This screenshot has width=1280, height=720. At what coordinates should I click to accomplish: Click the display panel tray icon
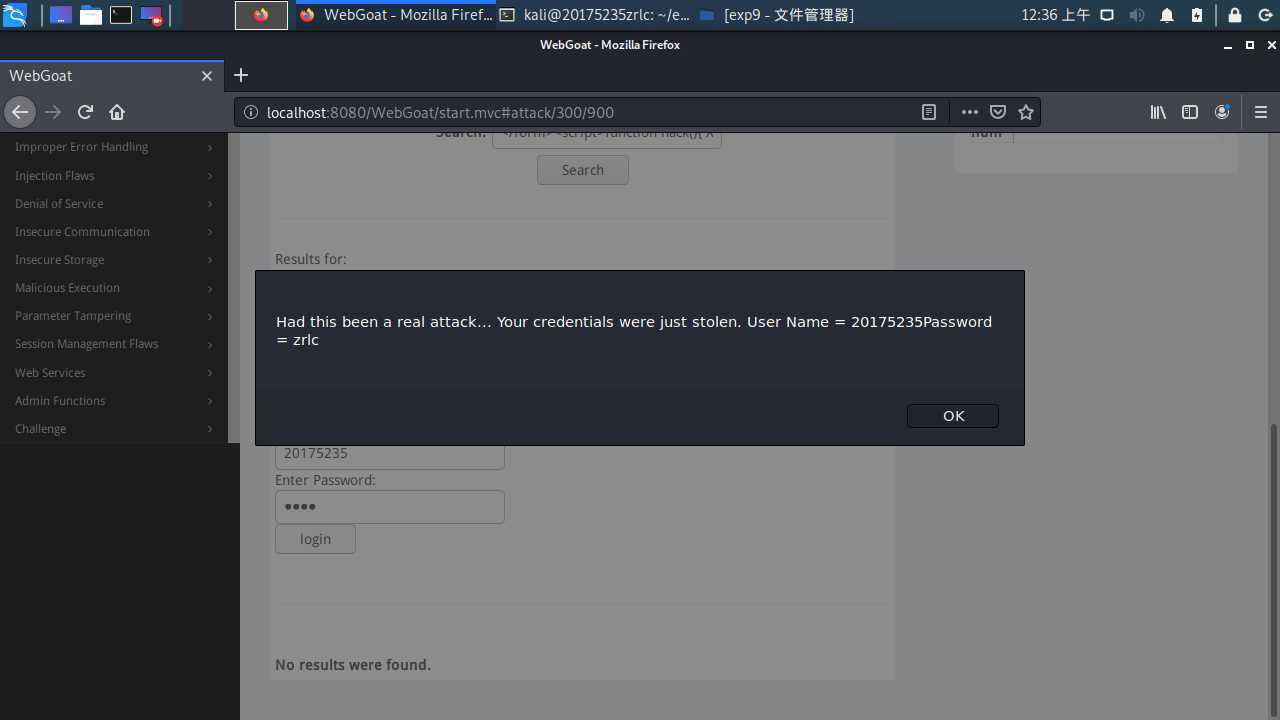(1107, 15)
